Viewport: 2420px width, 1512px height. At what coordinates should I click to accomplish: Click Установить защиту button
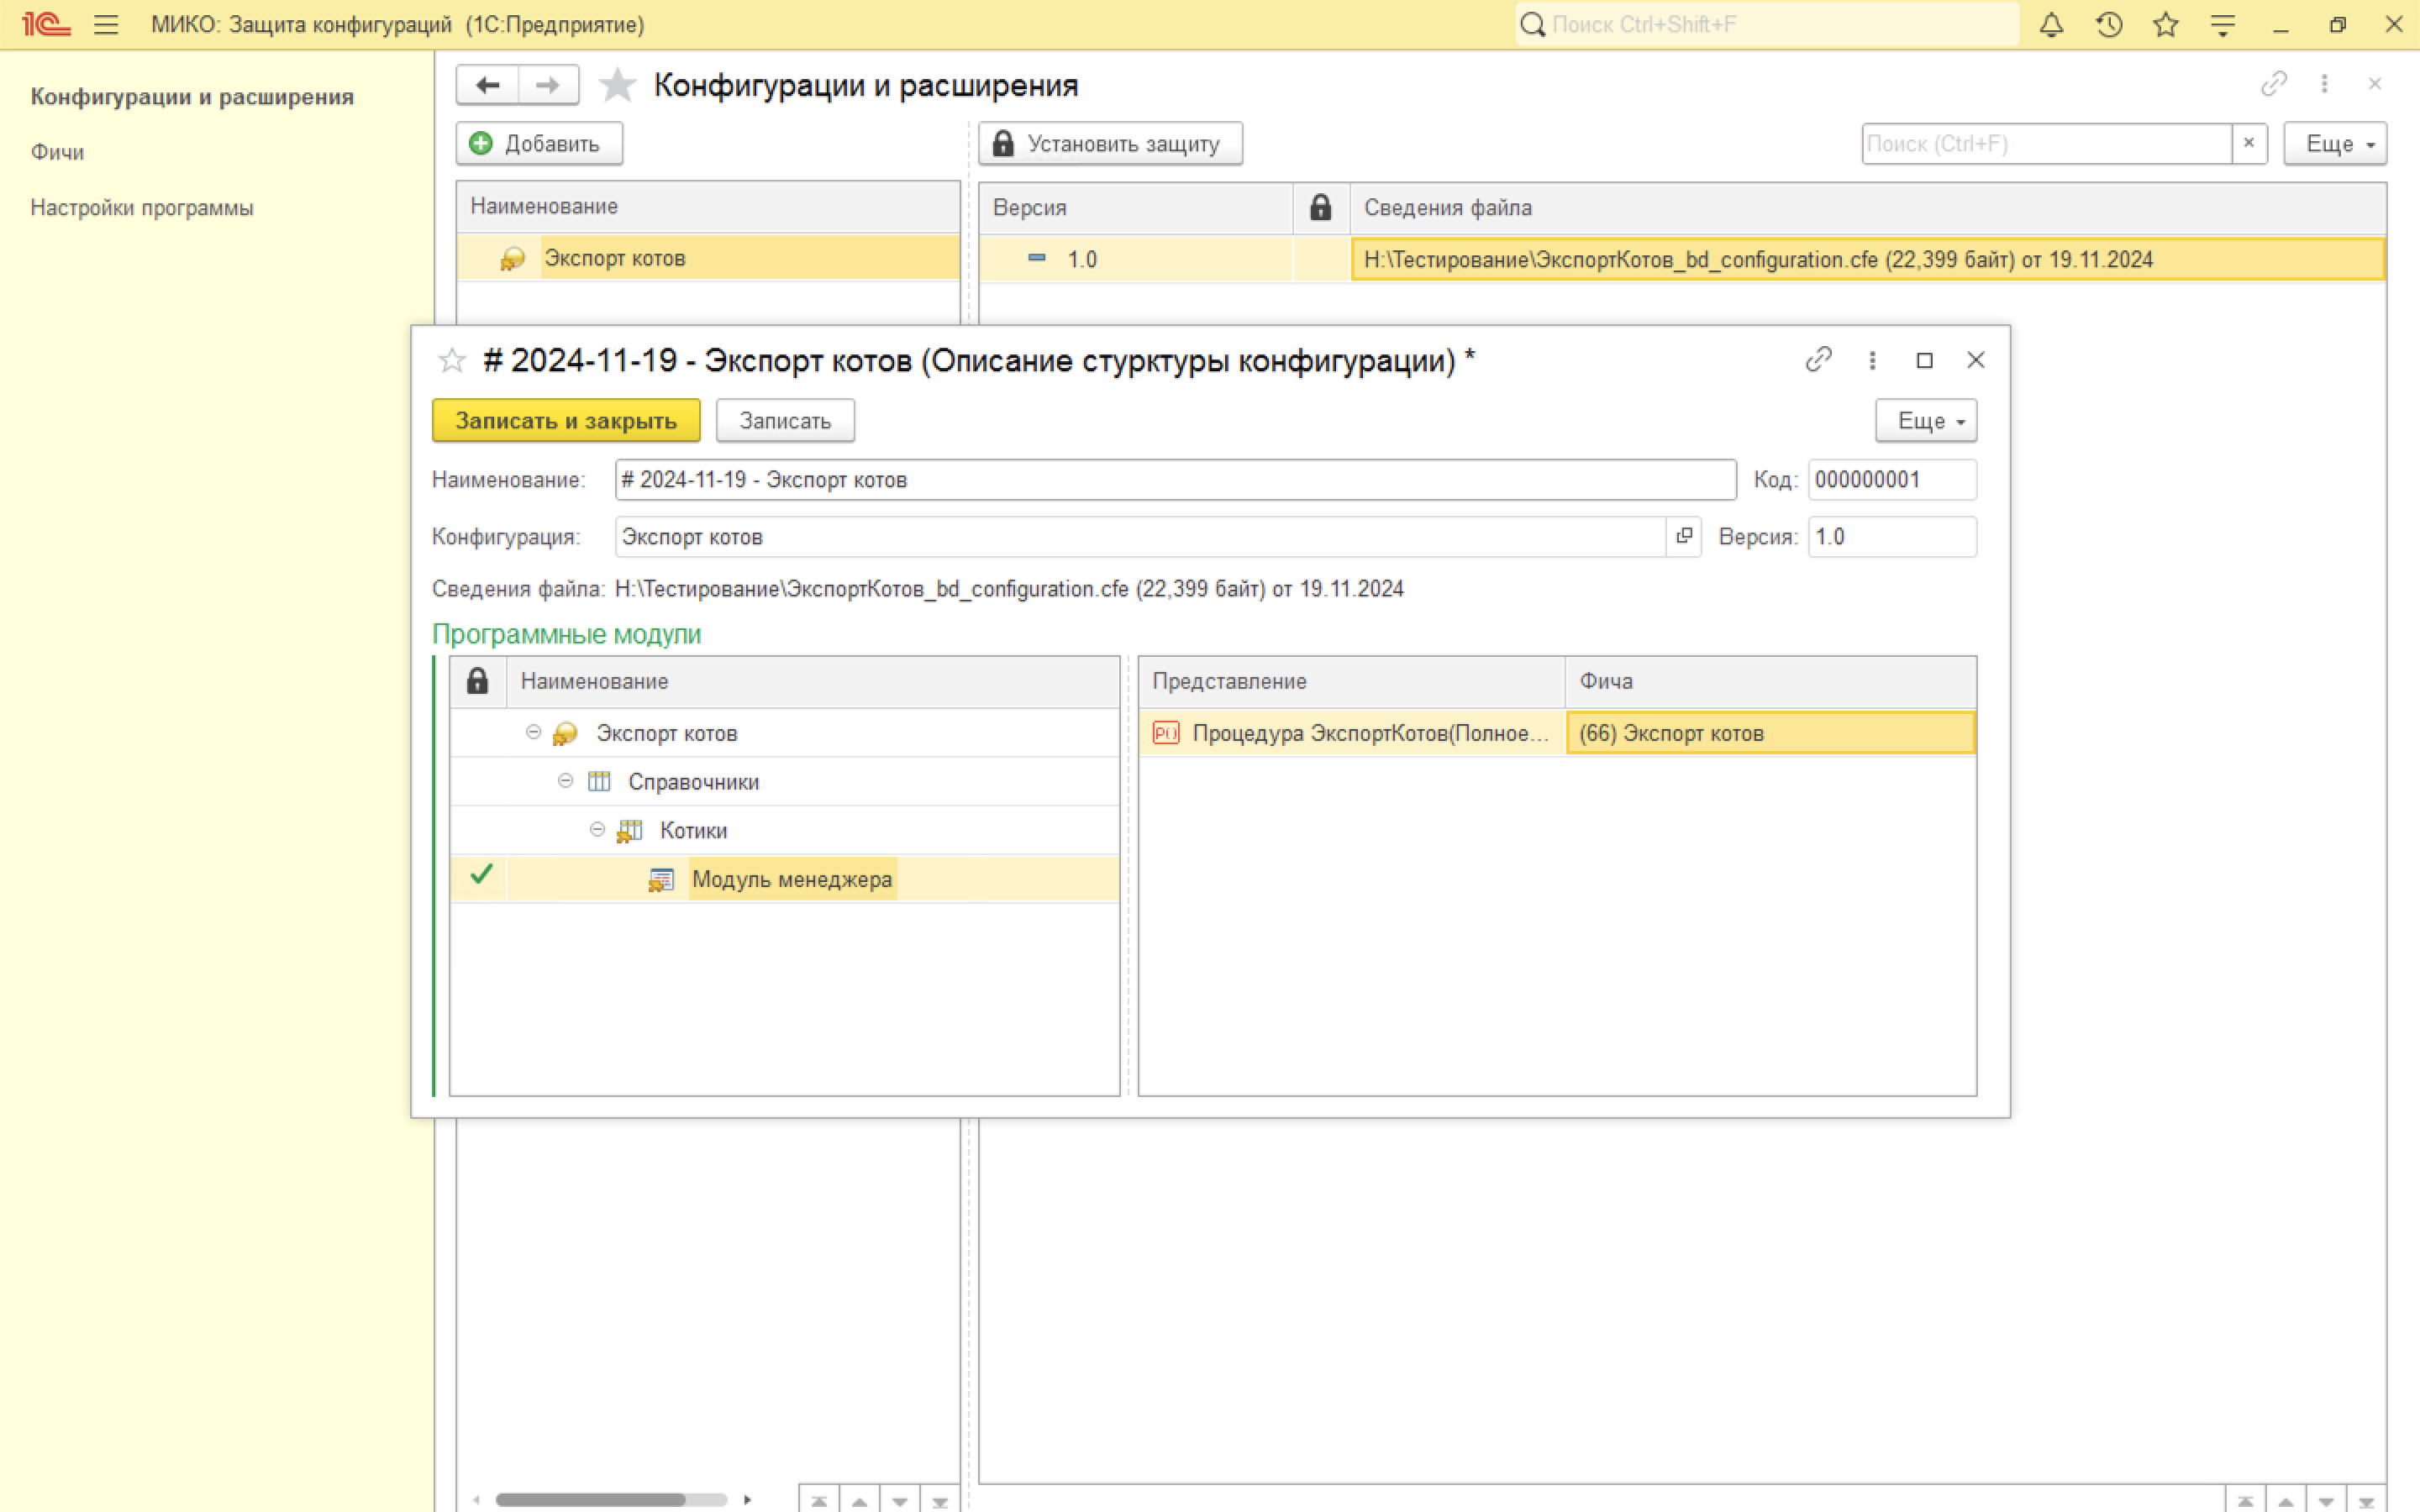click(1110, 143)
